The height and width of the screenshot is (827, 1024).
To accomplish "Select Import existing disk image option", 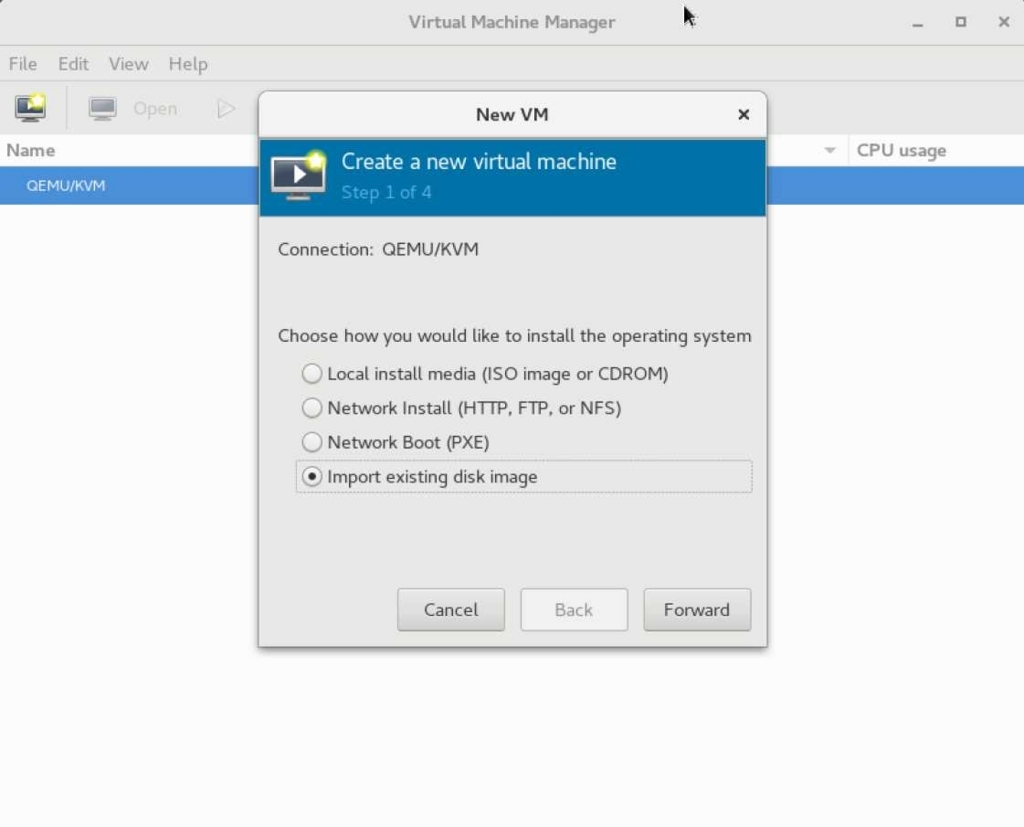I will [524, 477].
